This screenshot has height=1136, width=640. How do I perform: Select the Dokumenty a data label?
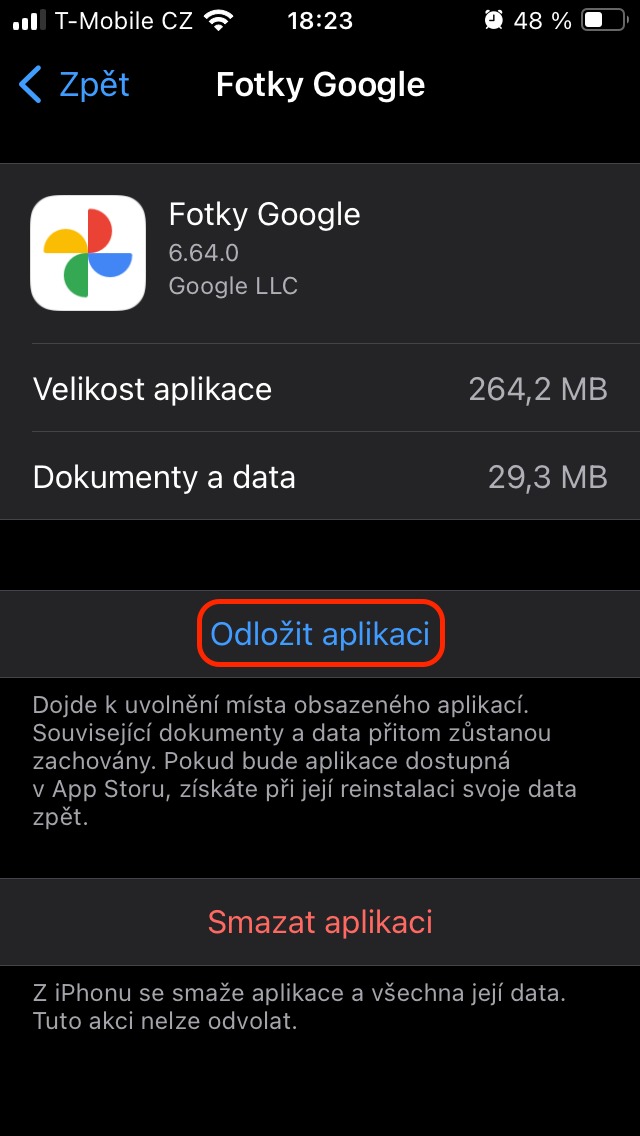coord(164,477)
